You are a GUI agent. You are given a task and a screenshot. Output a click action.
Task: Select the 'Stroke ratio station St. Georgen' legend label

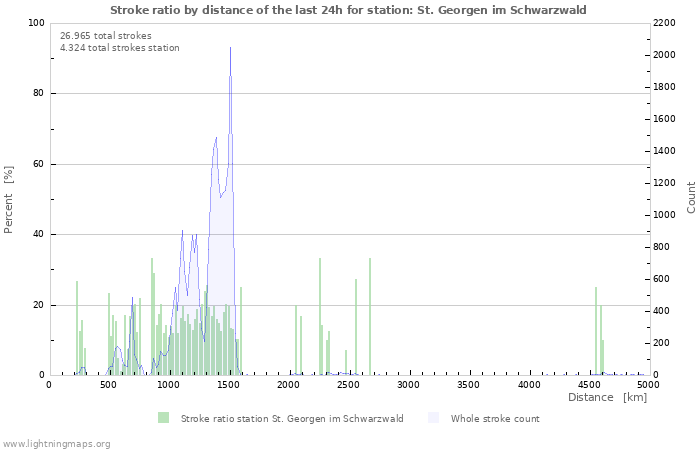292,419
